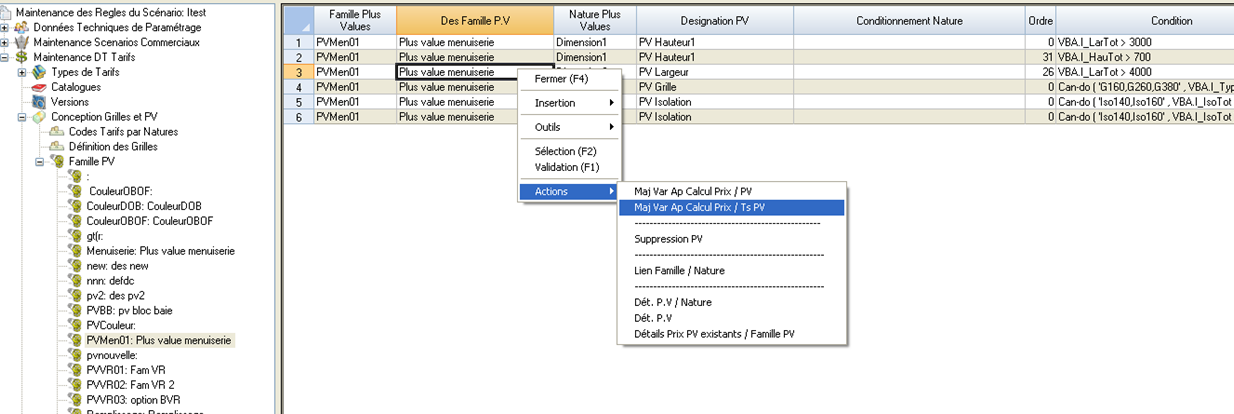This screenshot has height=414, width=1234.
Task: Click the Maintenance DT Tarifs icon
Action: [x=21, y=57]
